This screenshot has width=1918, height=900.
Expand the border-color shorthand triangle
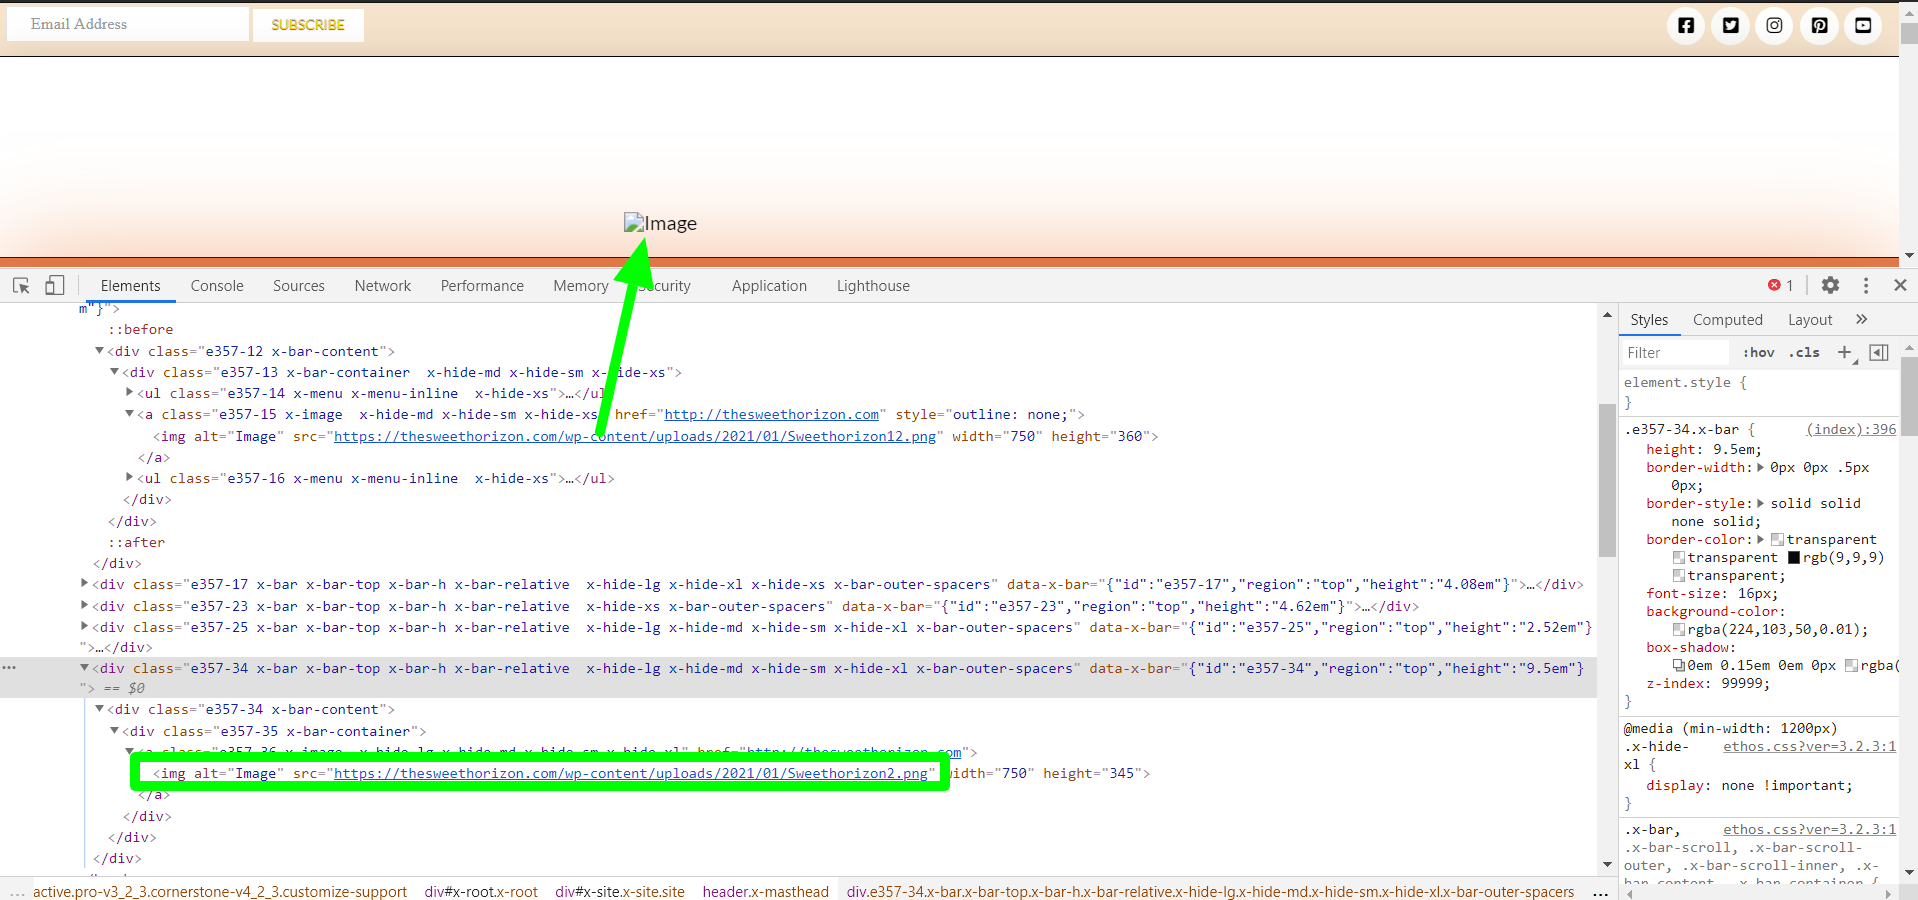coord(1760,539)
